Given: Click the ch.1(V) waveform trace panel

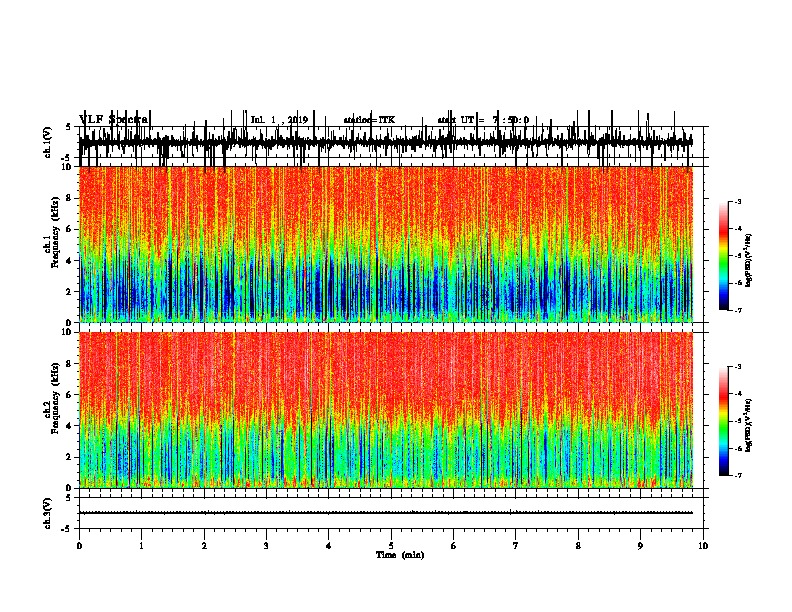Looking at the screenshot, I should coord(391,142).
